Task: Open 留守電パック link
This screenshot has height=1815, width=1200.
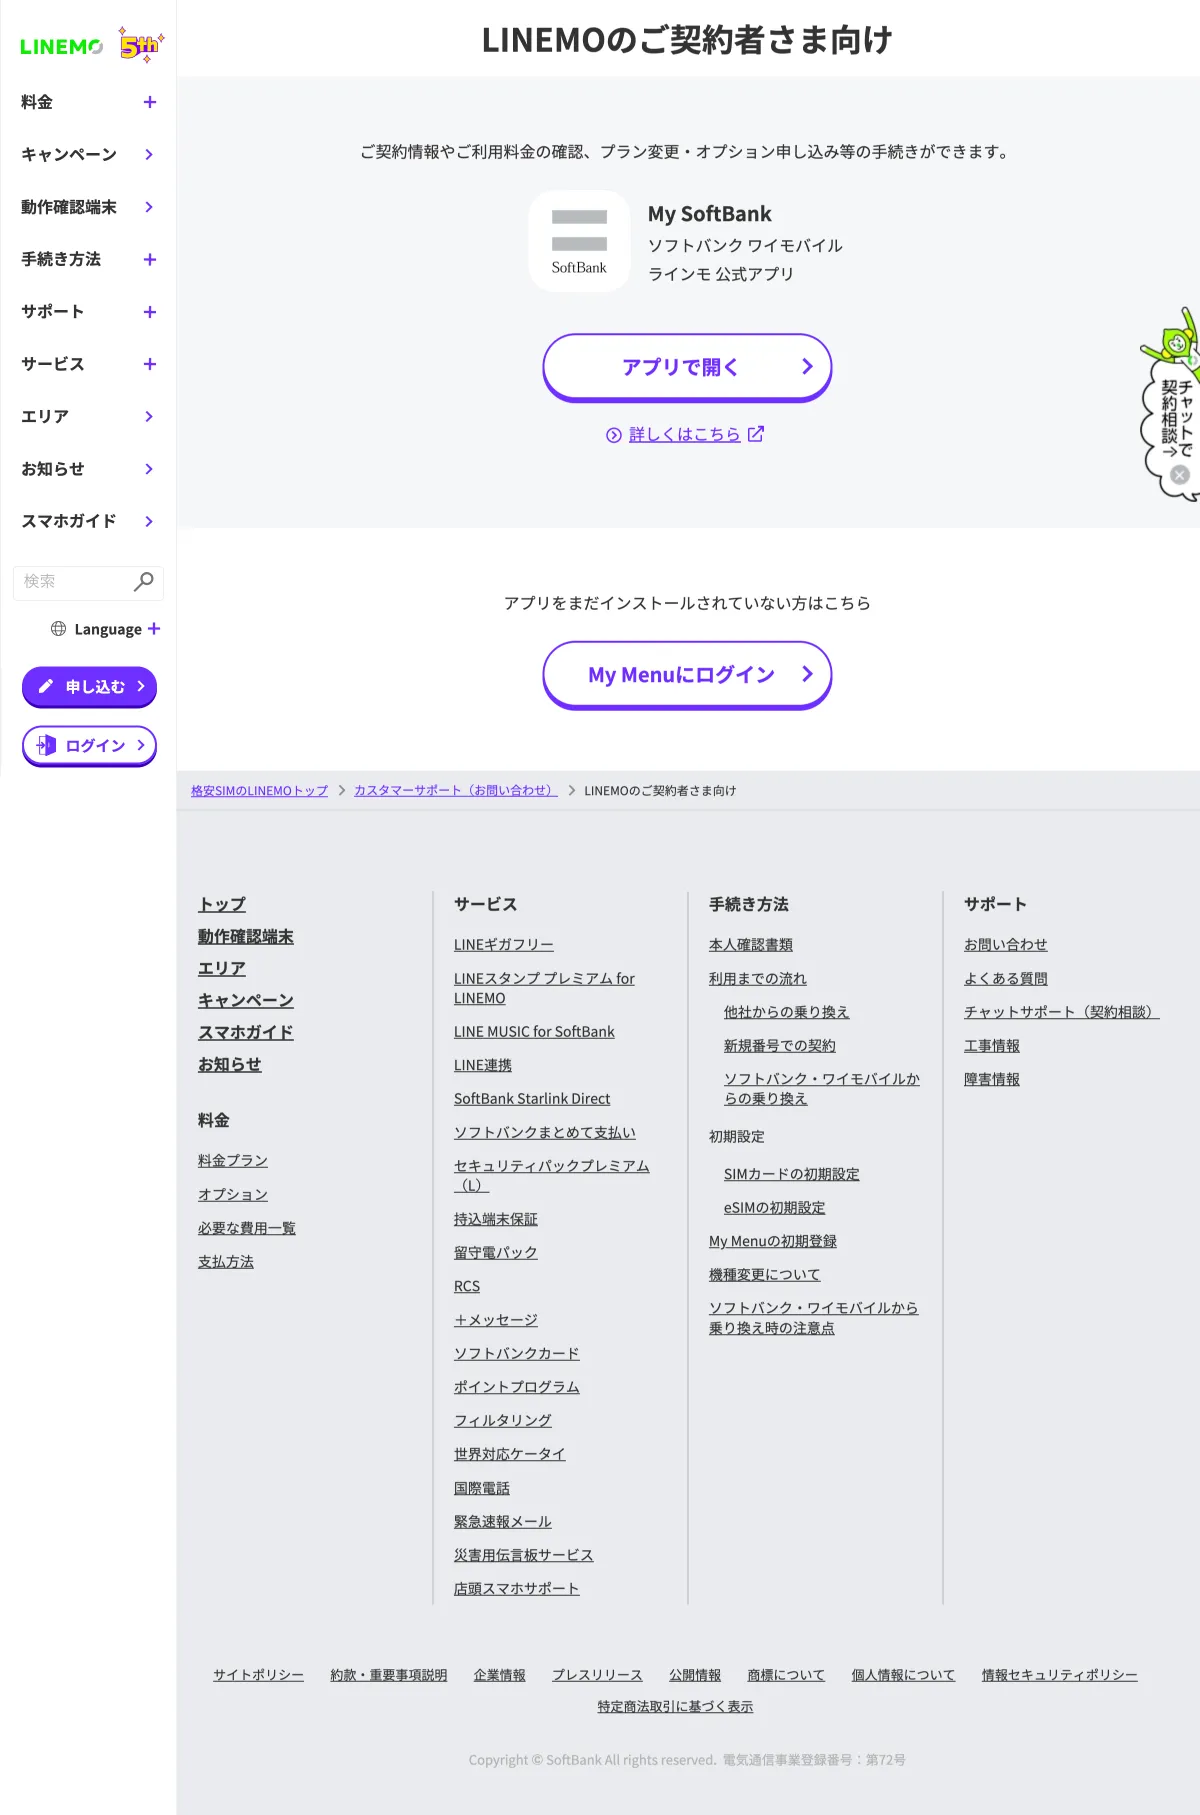Action: [x=496, y=1253]
